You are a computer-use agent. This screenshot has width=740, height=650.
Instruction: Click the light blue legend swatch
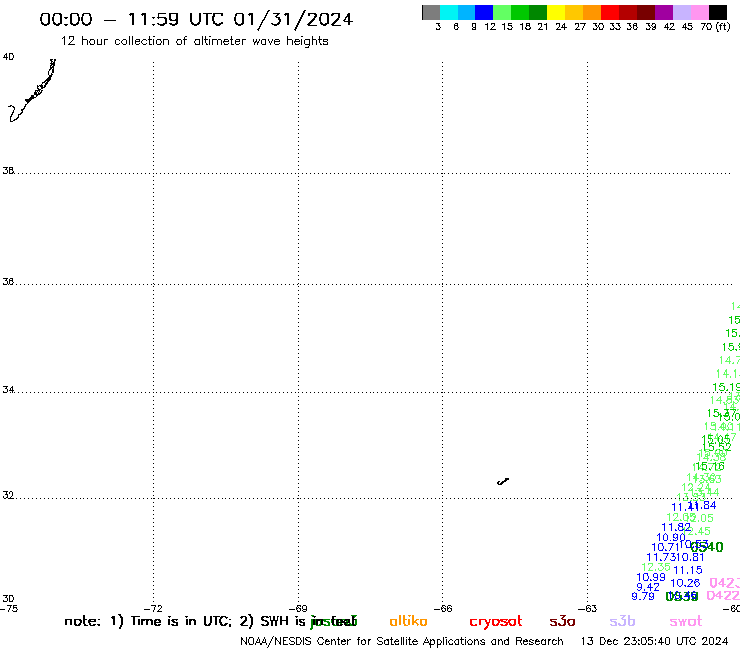466,12
